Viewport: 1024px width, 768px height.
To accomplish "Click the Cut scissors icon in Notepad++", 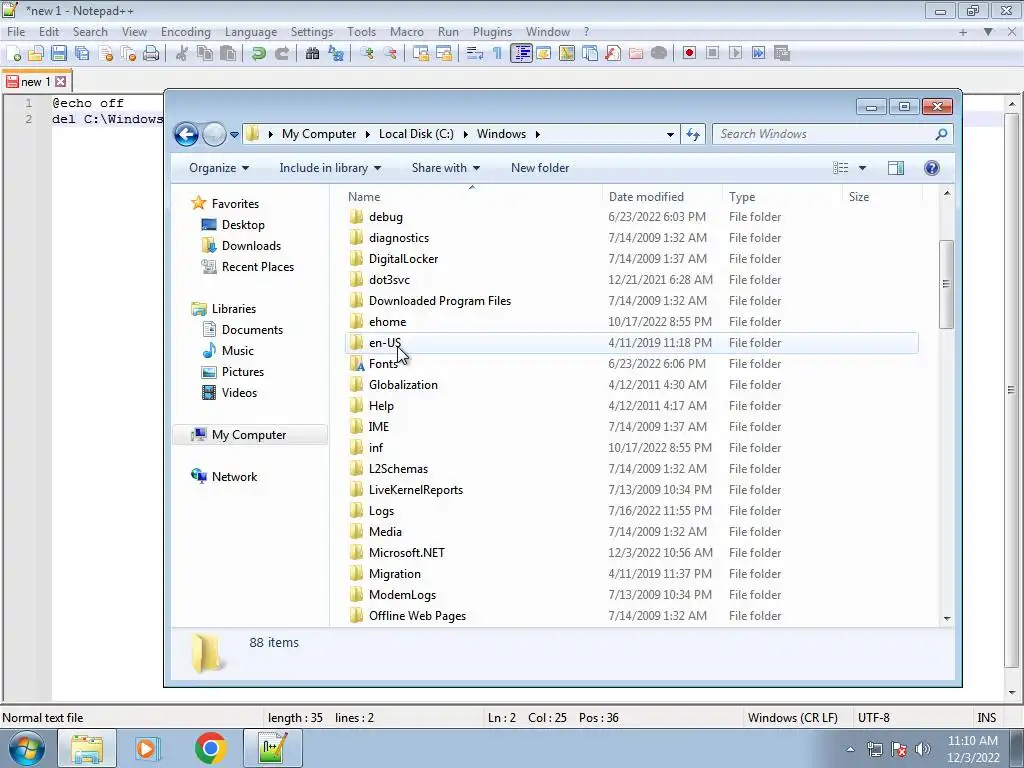I will point(182,54).
